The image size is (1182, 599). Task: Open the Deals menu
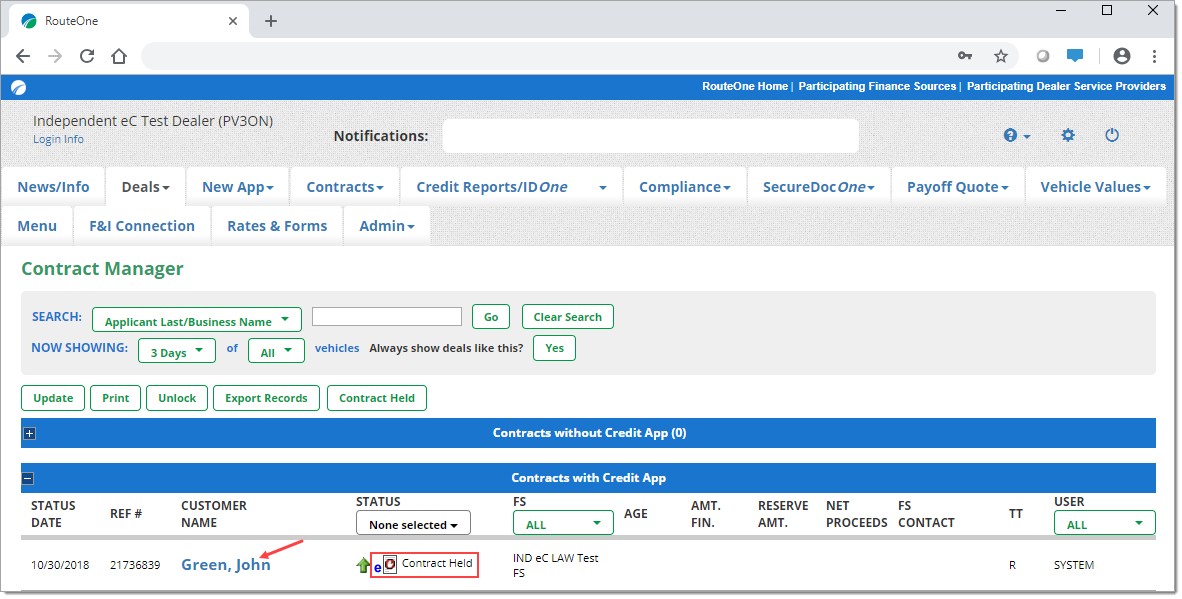pyautogui.click(x=145, y=187)
